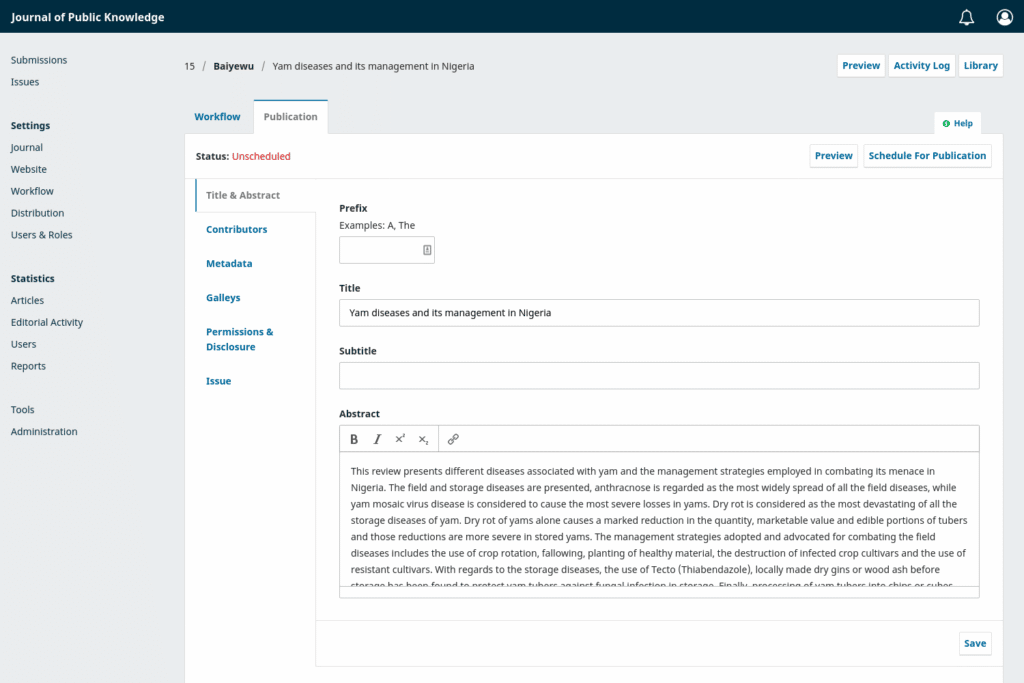The height and width of the screenshot is (683, 1024).
Task: Open the user profile menu
Action: 1004,16
